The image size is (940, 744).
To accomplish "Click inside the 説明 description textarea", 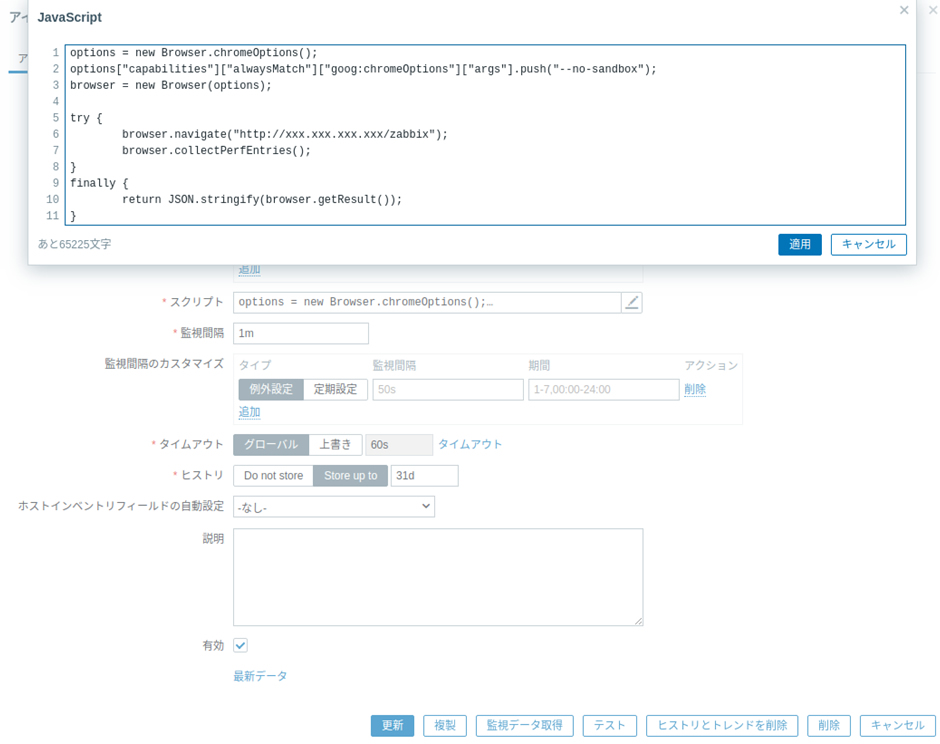I will (x=437, y=576).
